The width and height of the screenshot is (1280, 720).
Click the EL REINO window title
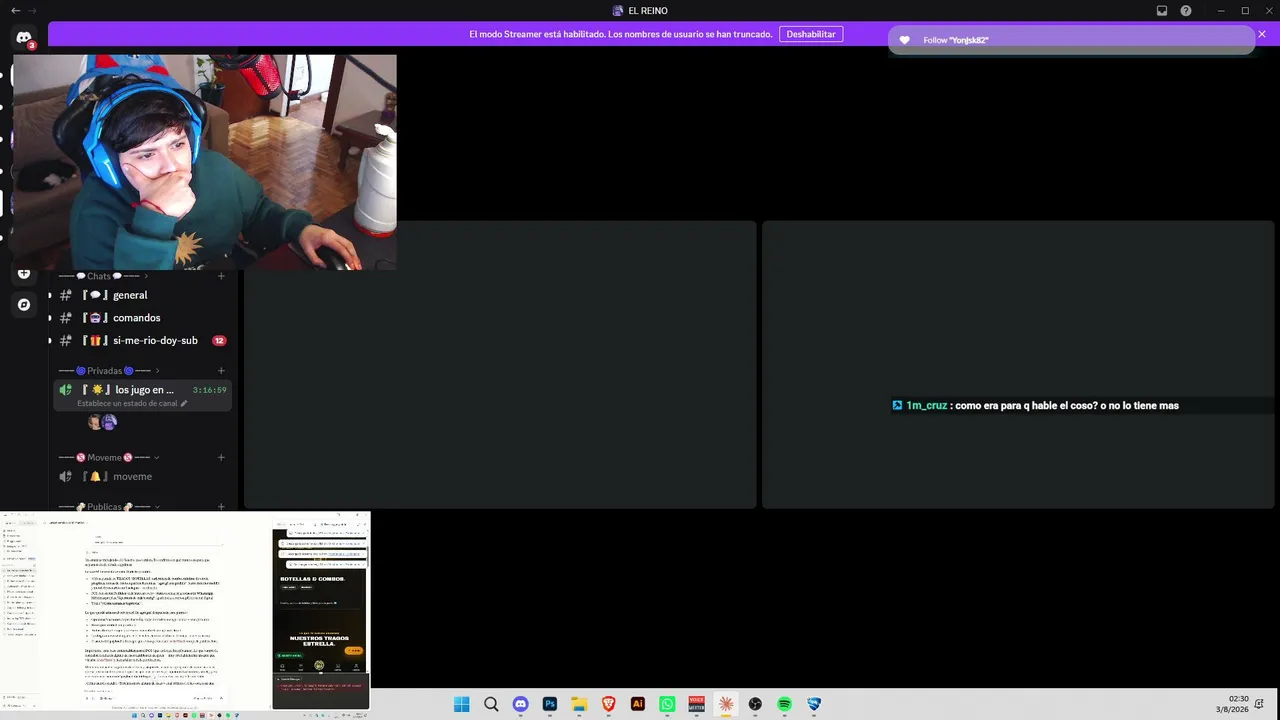click(640, 11)
